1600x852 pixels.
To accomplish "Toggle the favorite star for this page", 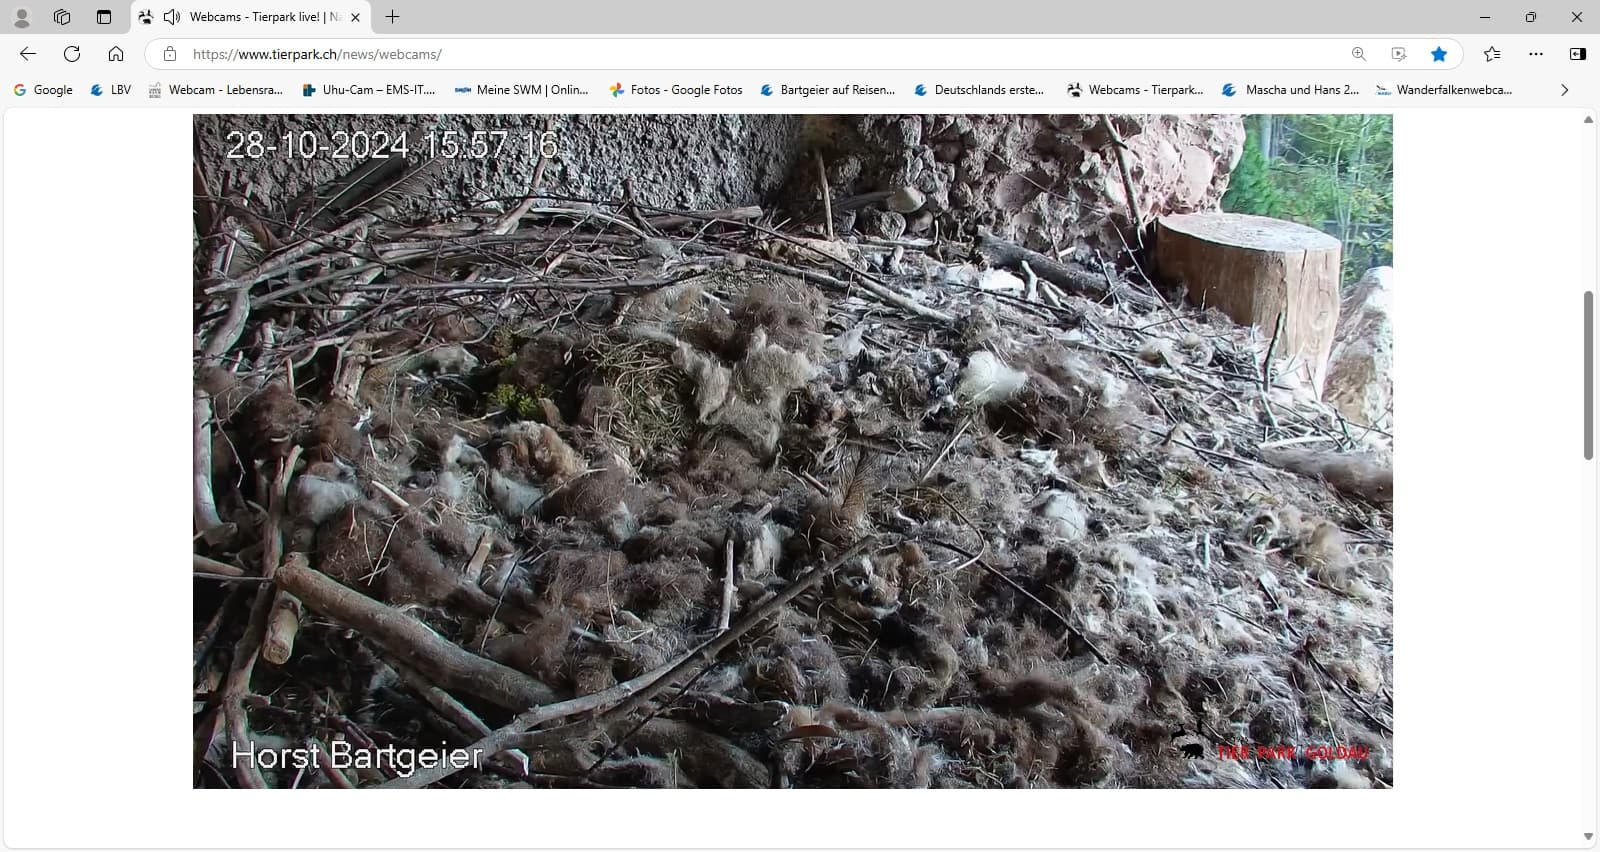I will [x=1439, y=54].
